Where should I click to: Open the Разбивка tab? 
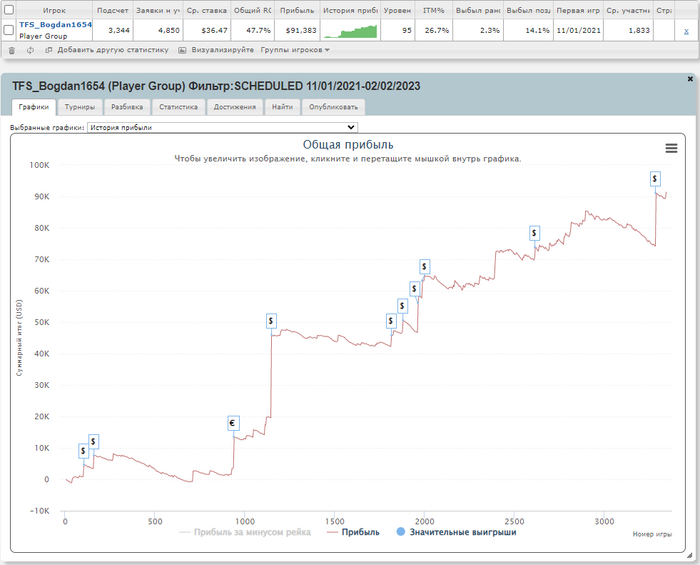click(127, 107)
